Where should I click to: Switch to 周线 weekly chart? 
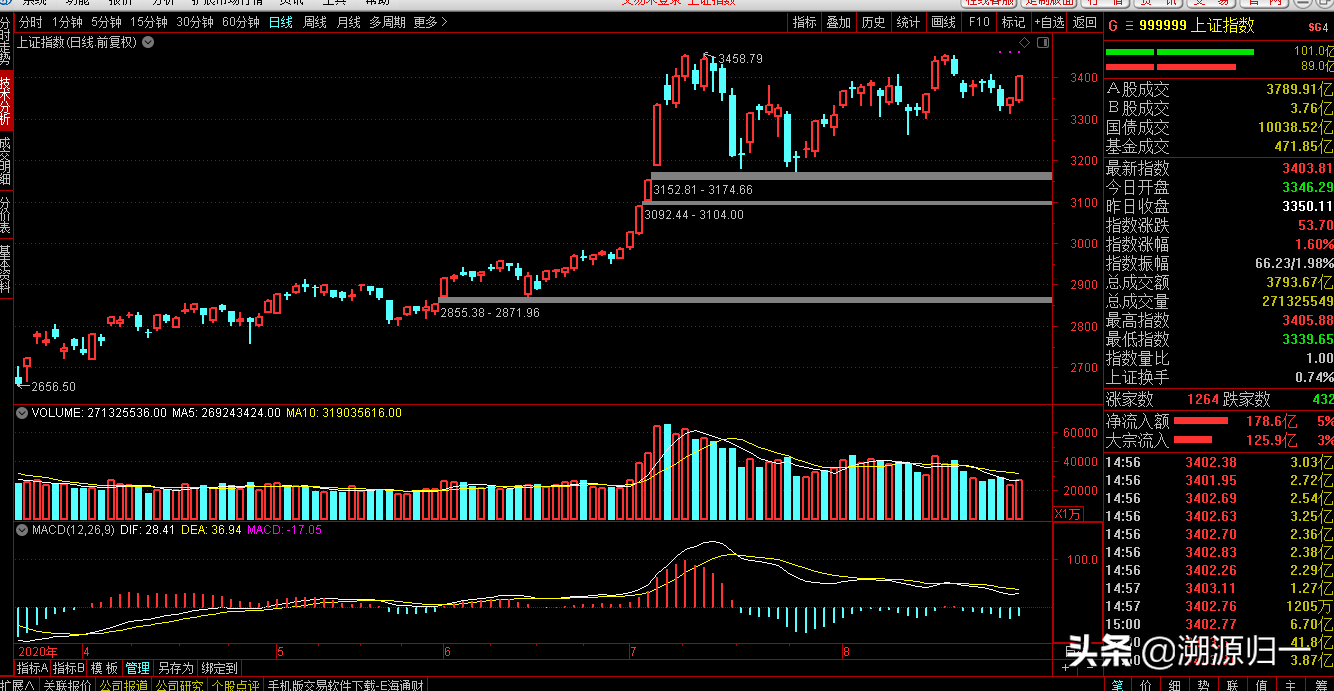[315, 22]
